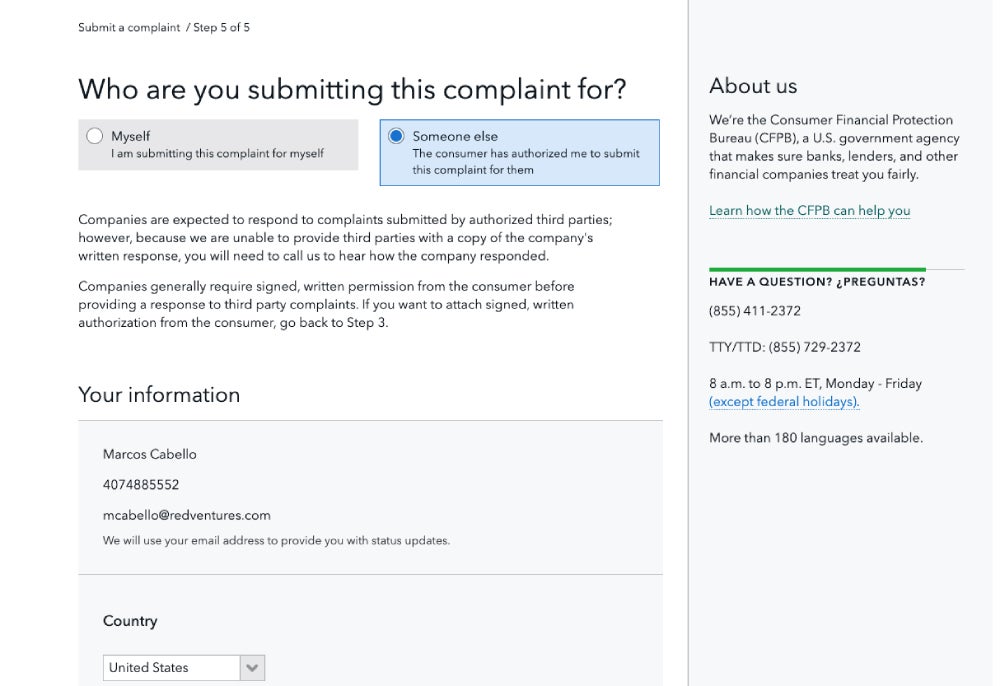
Task: Click the name Marcos Cabello
Action: click(150, 454)
